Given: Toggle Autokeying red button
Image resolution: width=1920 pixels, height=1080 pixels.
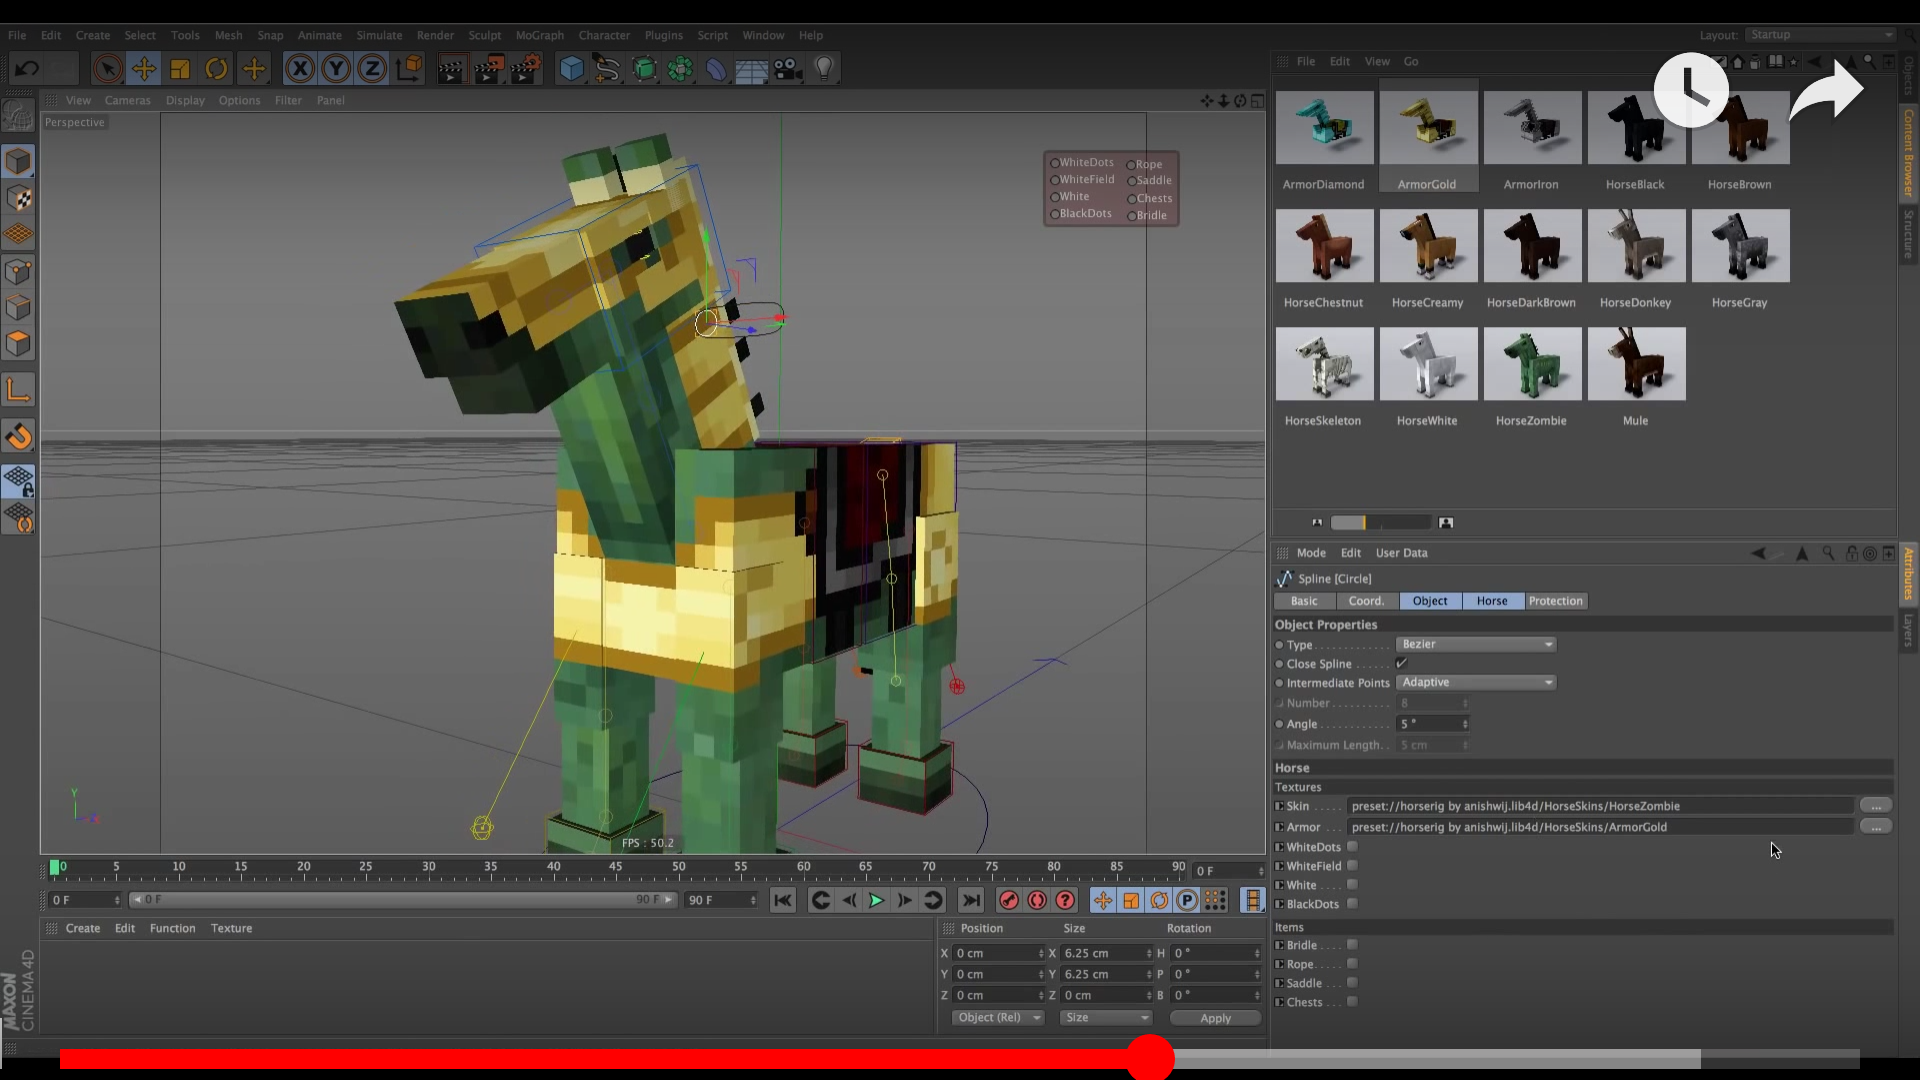Looking at the screenshot, I should pyautogui.click(x=1037, y=900).
